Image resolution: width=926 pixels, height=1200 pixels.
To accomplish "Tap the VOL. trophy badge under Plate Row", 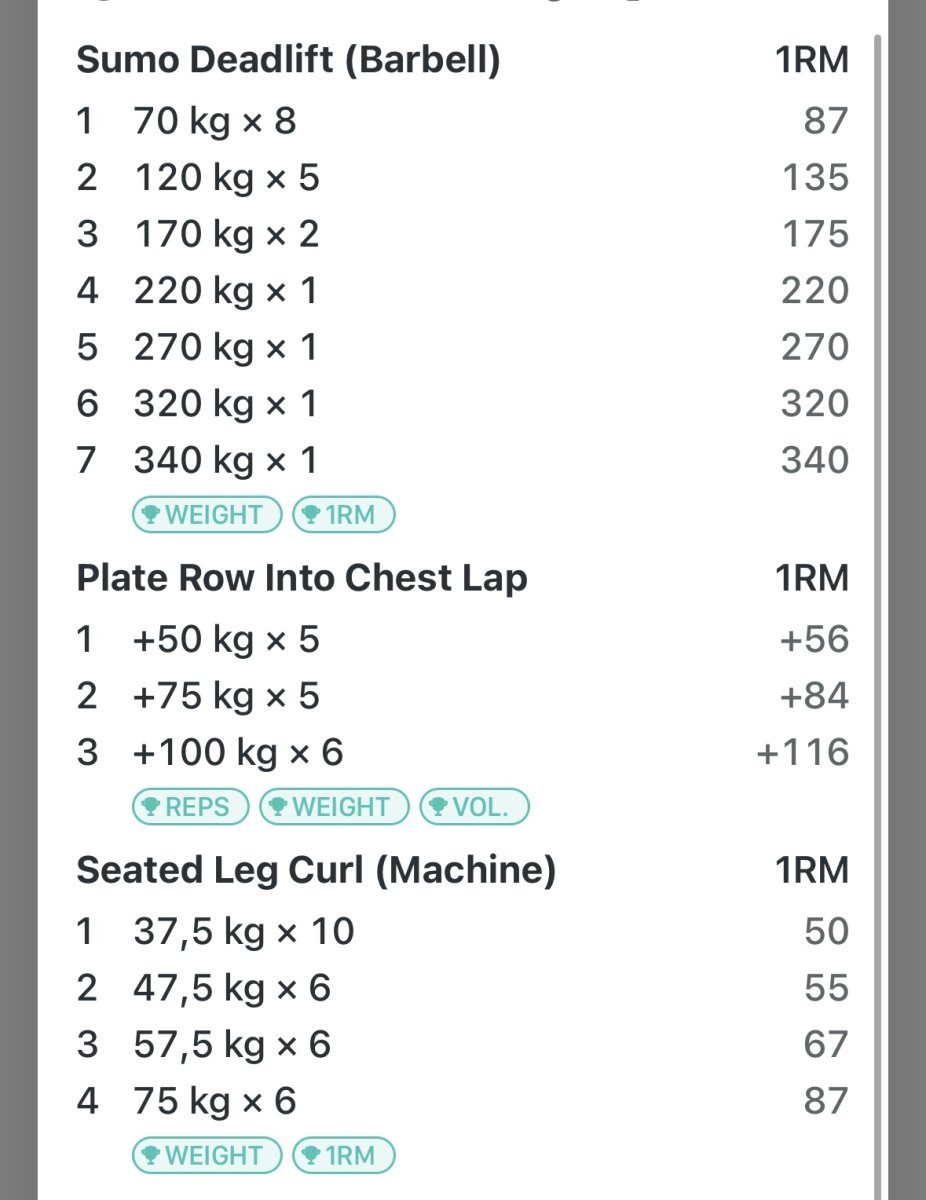I will coord(474,807).
